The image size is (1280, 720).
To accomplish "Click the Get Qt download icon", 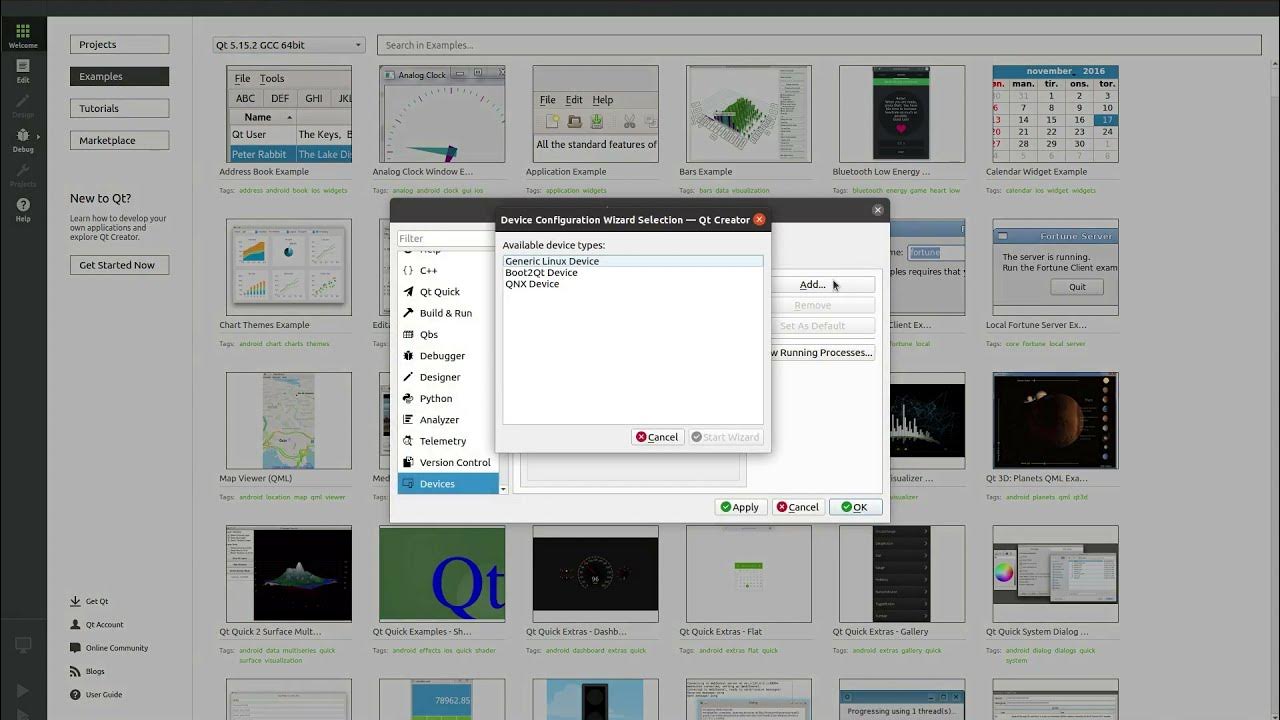I will pos(75,602).
